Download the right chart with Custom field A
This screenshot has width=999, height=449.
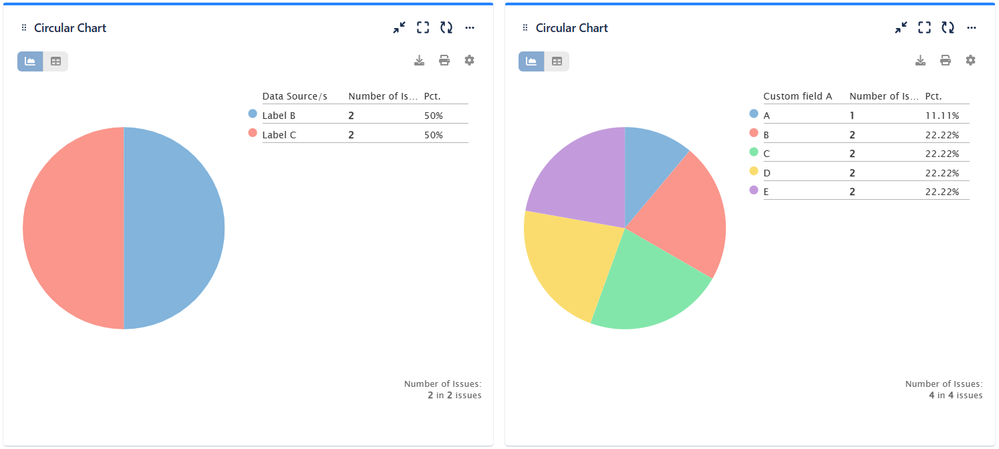921,61
